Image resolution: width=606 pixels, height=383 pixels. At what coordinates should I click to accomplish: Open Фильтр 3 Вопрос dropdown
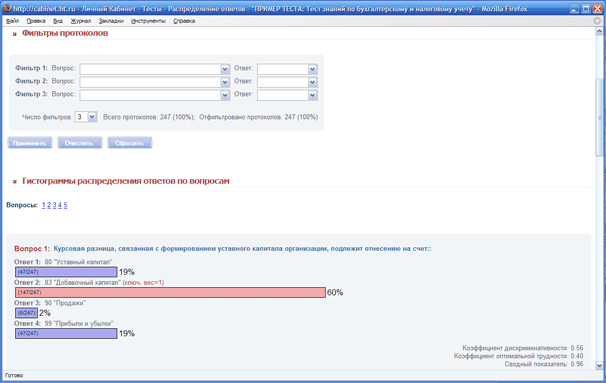[155, 95]
